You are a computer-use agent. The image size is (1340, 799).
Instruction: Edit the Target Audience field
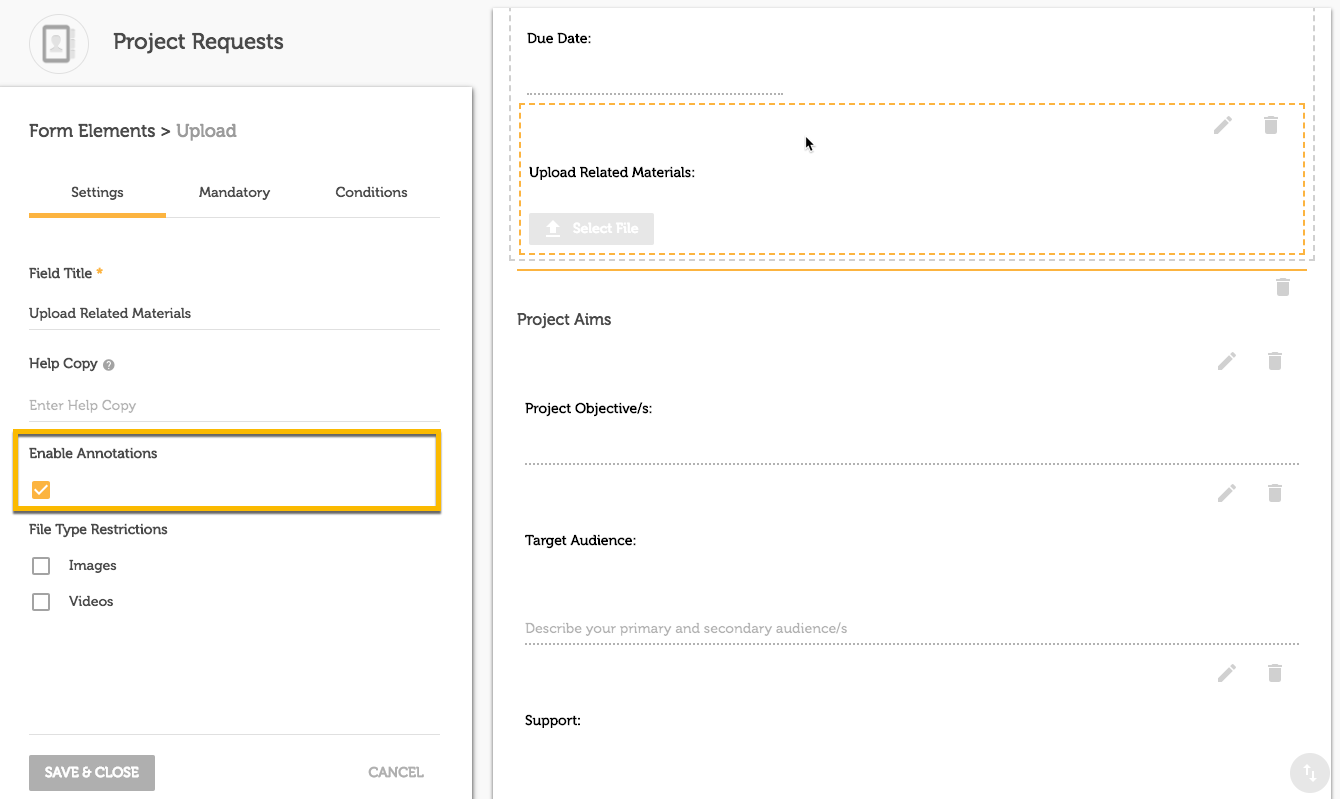tap(1227, 493)
